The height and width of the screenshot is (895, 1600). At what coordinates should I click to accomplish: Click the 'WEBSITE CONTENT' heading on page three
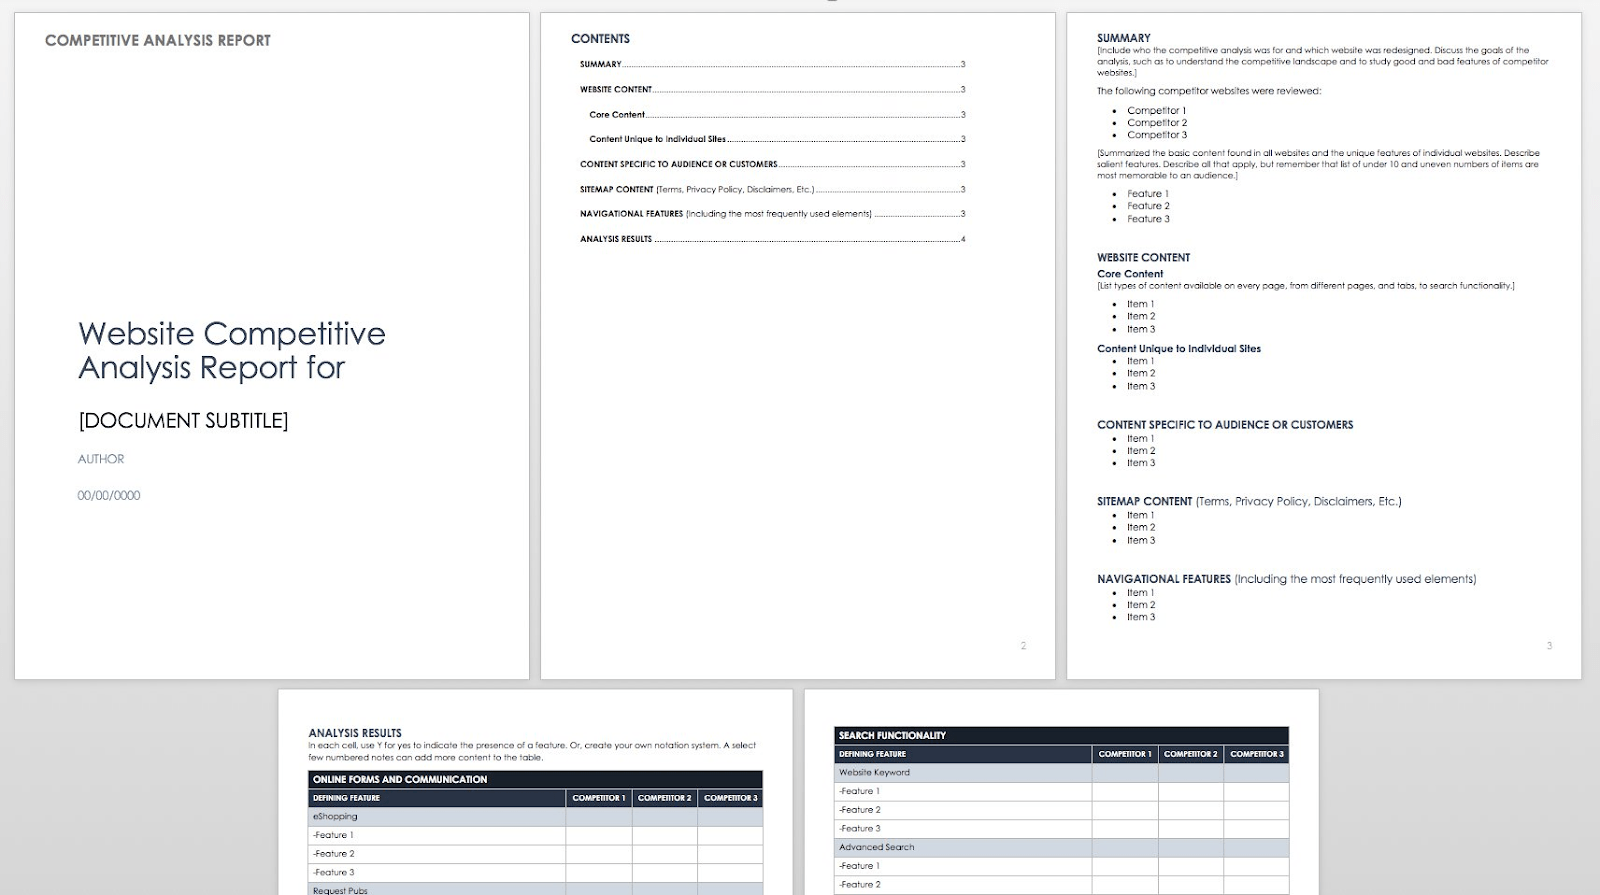[1143, 258]
